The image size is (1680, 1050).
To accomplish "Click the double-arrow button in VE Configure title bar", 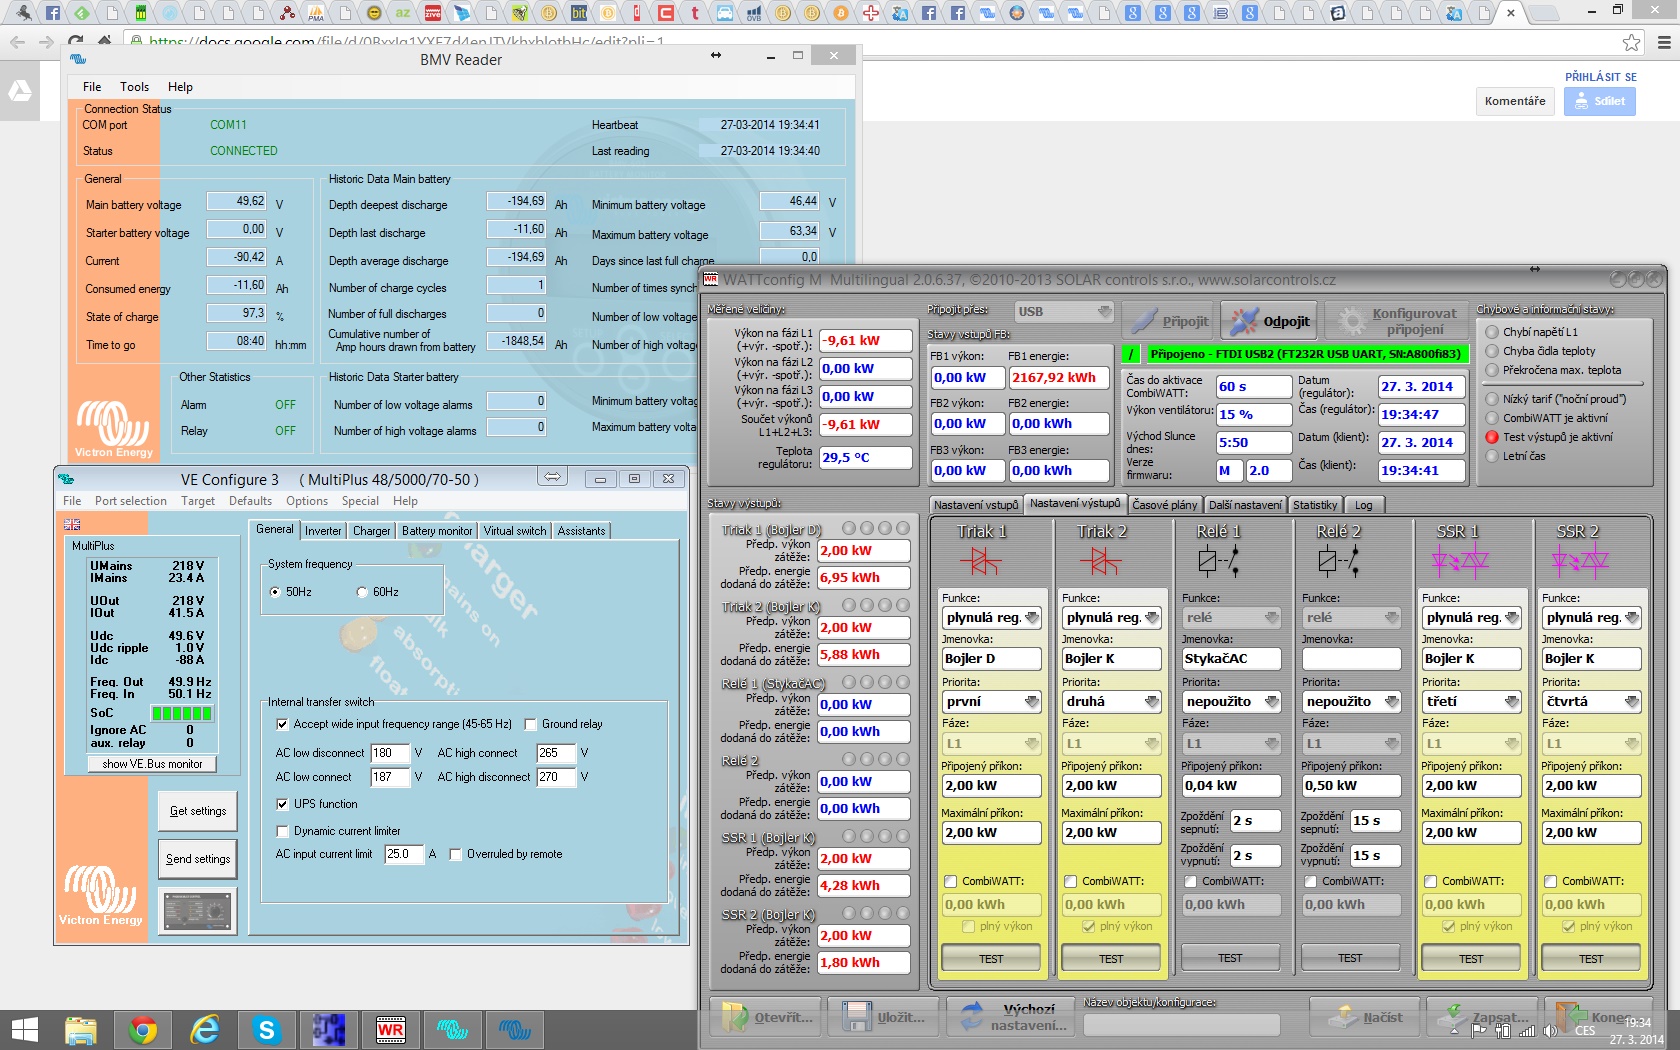I will [552, 477].
